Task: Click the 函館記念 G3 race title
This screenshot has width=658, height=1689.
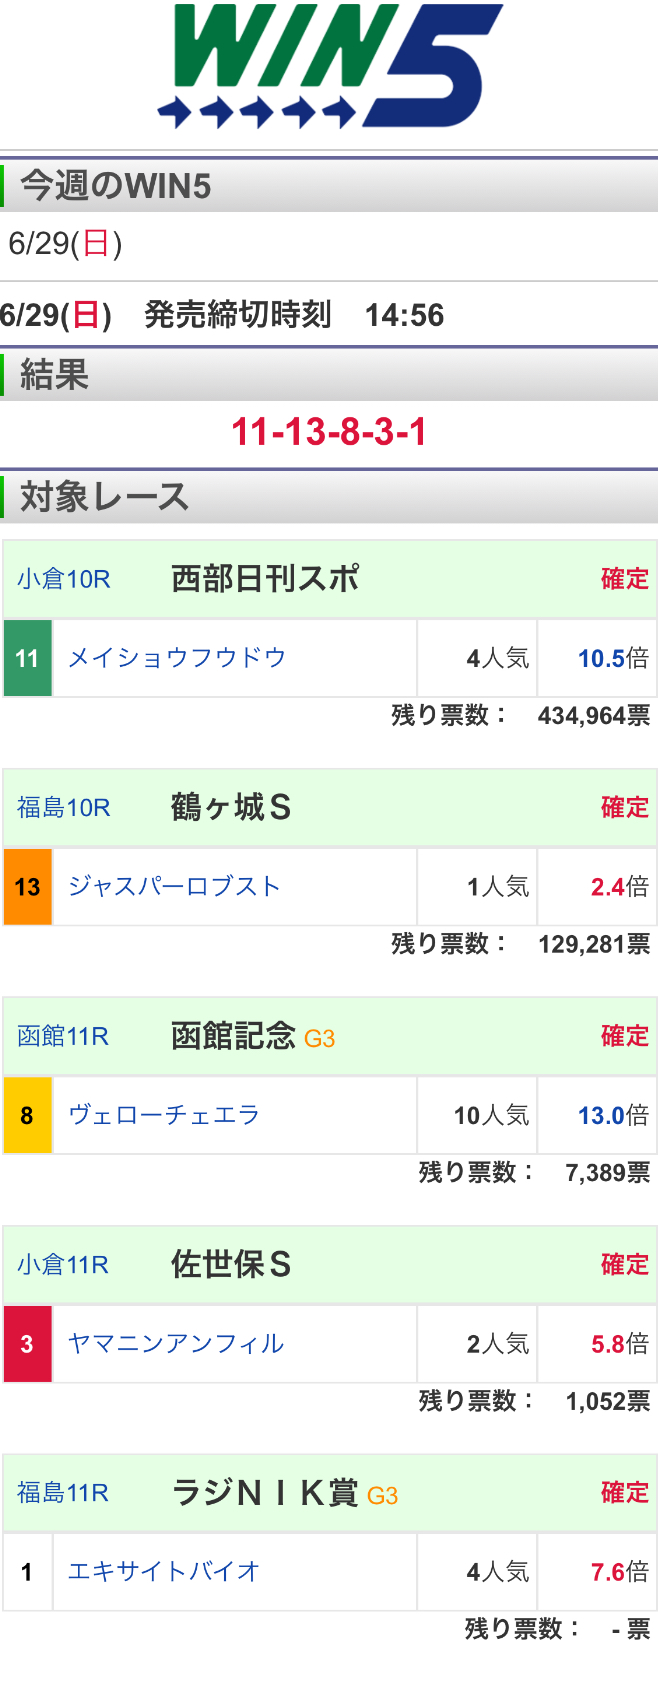Action: [252, 1036]
